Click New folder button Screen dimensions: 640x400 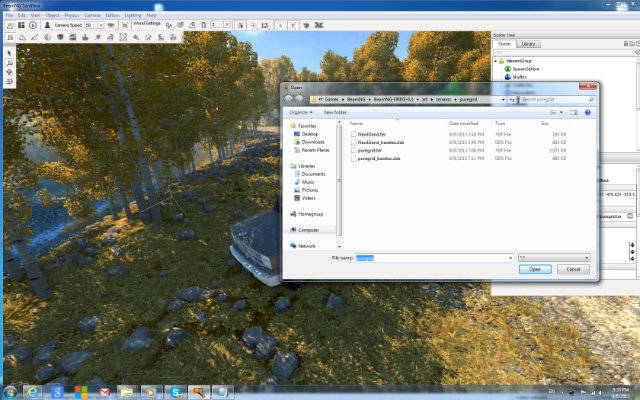coord(335,112)
